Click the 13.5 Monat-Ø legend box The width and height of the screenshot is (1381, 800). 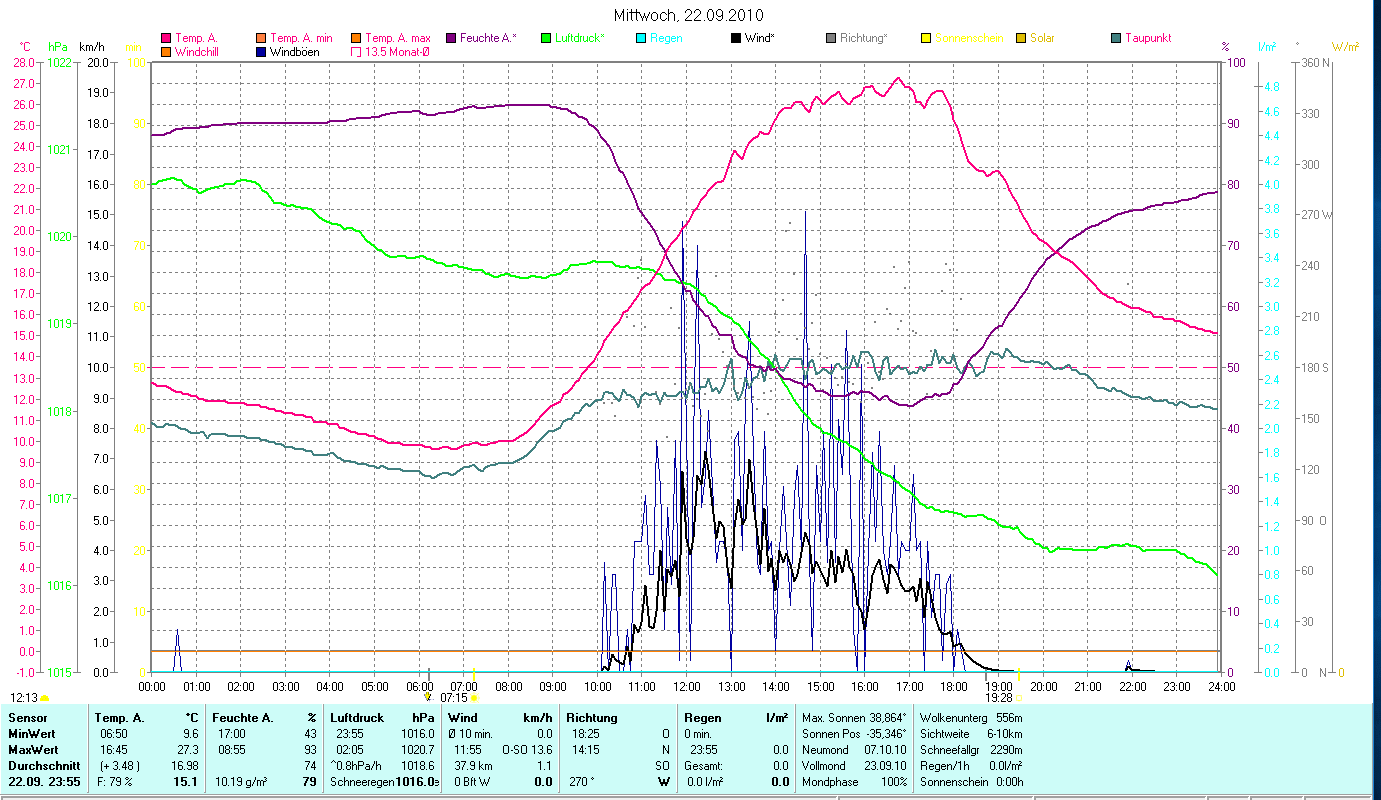click(355, 52)
